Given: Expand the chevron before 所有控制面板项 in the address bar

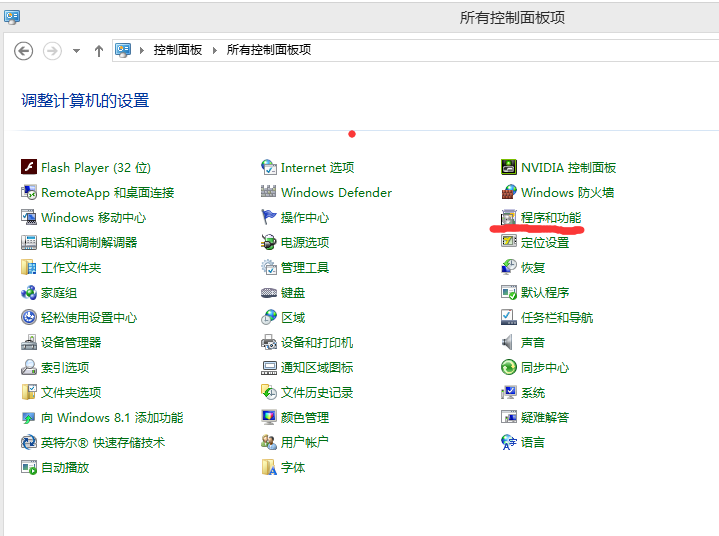Looking at the screenshot, I should tap(215, 50).
